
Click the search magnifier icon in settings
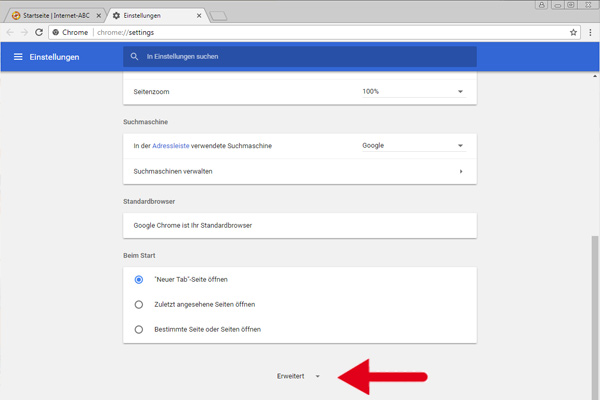(135, 56)
